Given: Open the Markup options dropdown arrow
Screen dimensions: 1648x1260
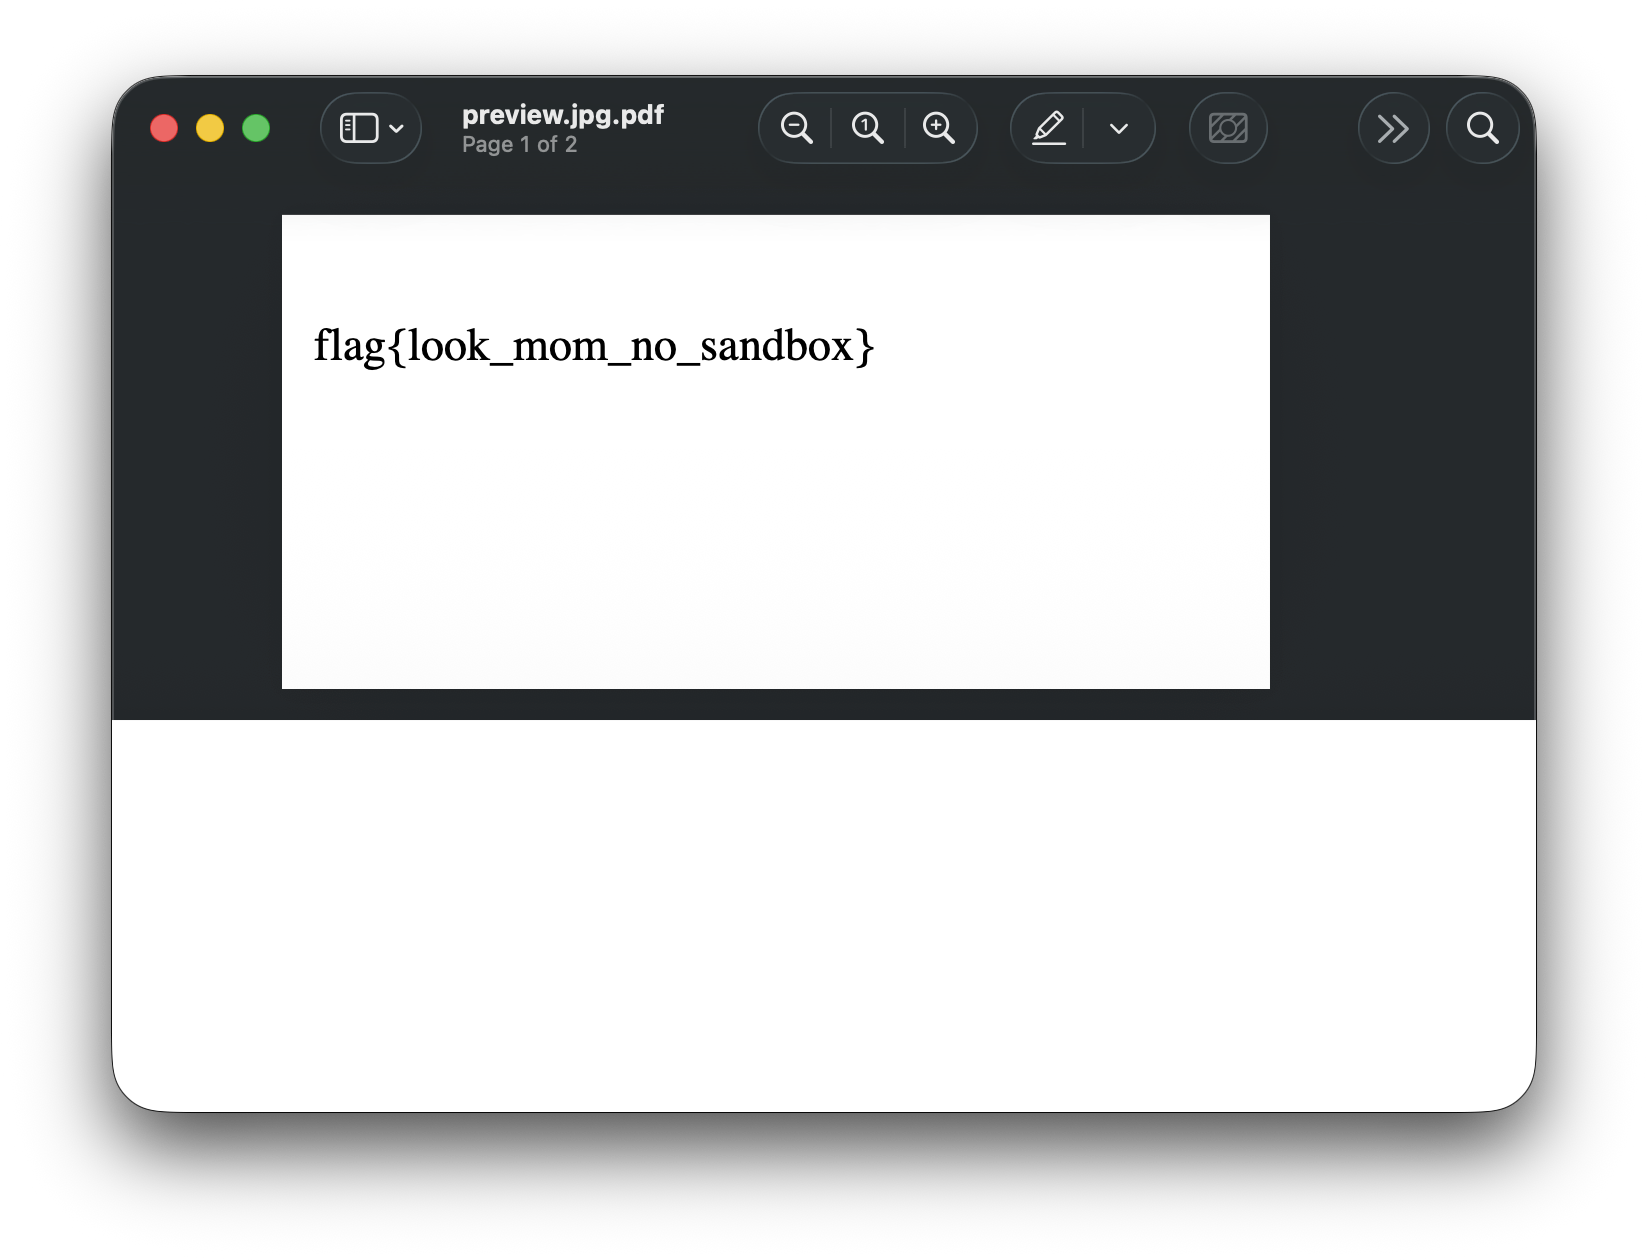Looking at the screenshot, I should click(1119, 129).
